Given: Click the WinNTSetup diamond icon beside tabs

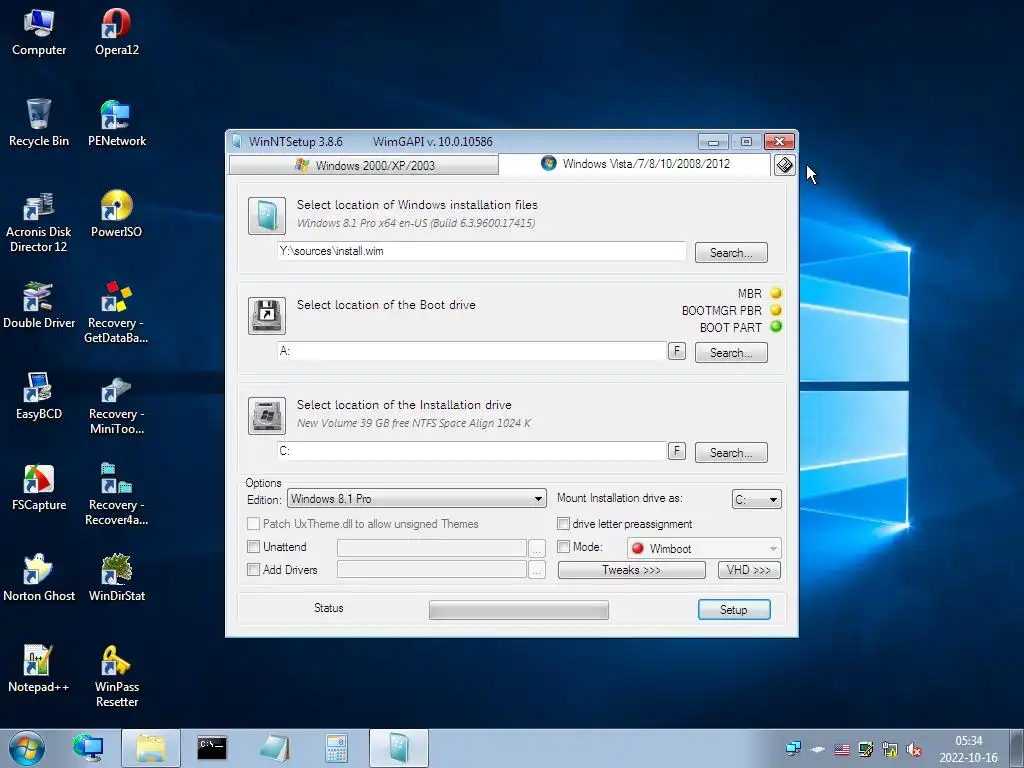Looking at the screenshot, I should coord(784,165).
